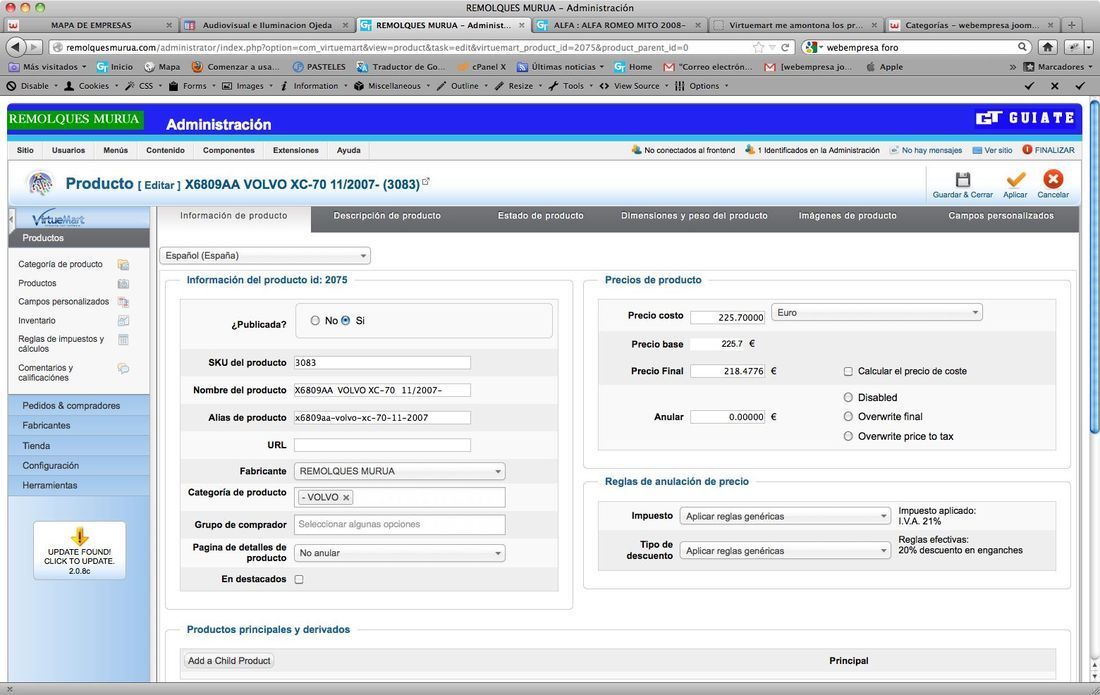
Task: Click the Guardar & Cerrar save icon
Action: (962, 179)
